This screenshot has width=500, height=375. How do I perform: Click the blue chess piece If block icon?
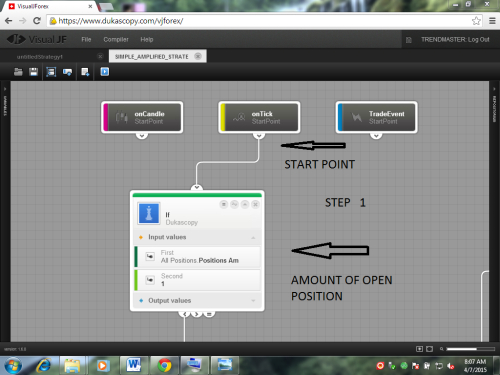click(x=149, y=213)
